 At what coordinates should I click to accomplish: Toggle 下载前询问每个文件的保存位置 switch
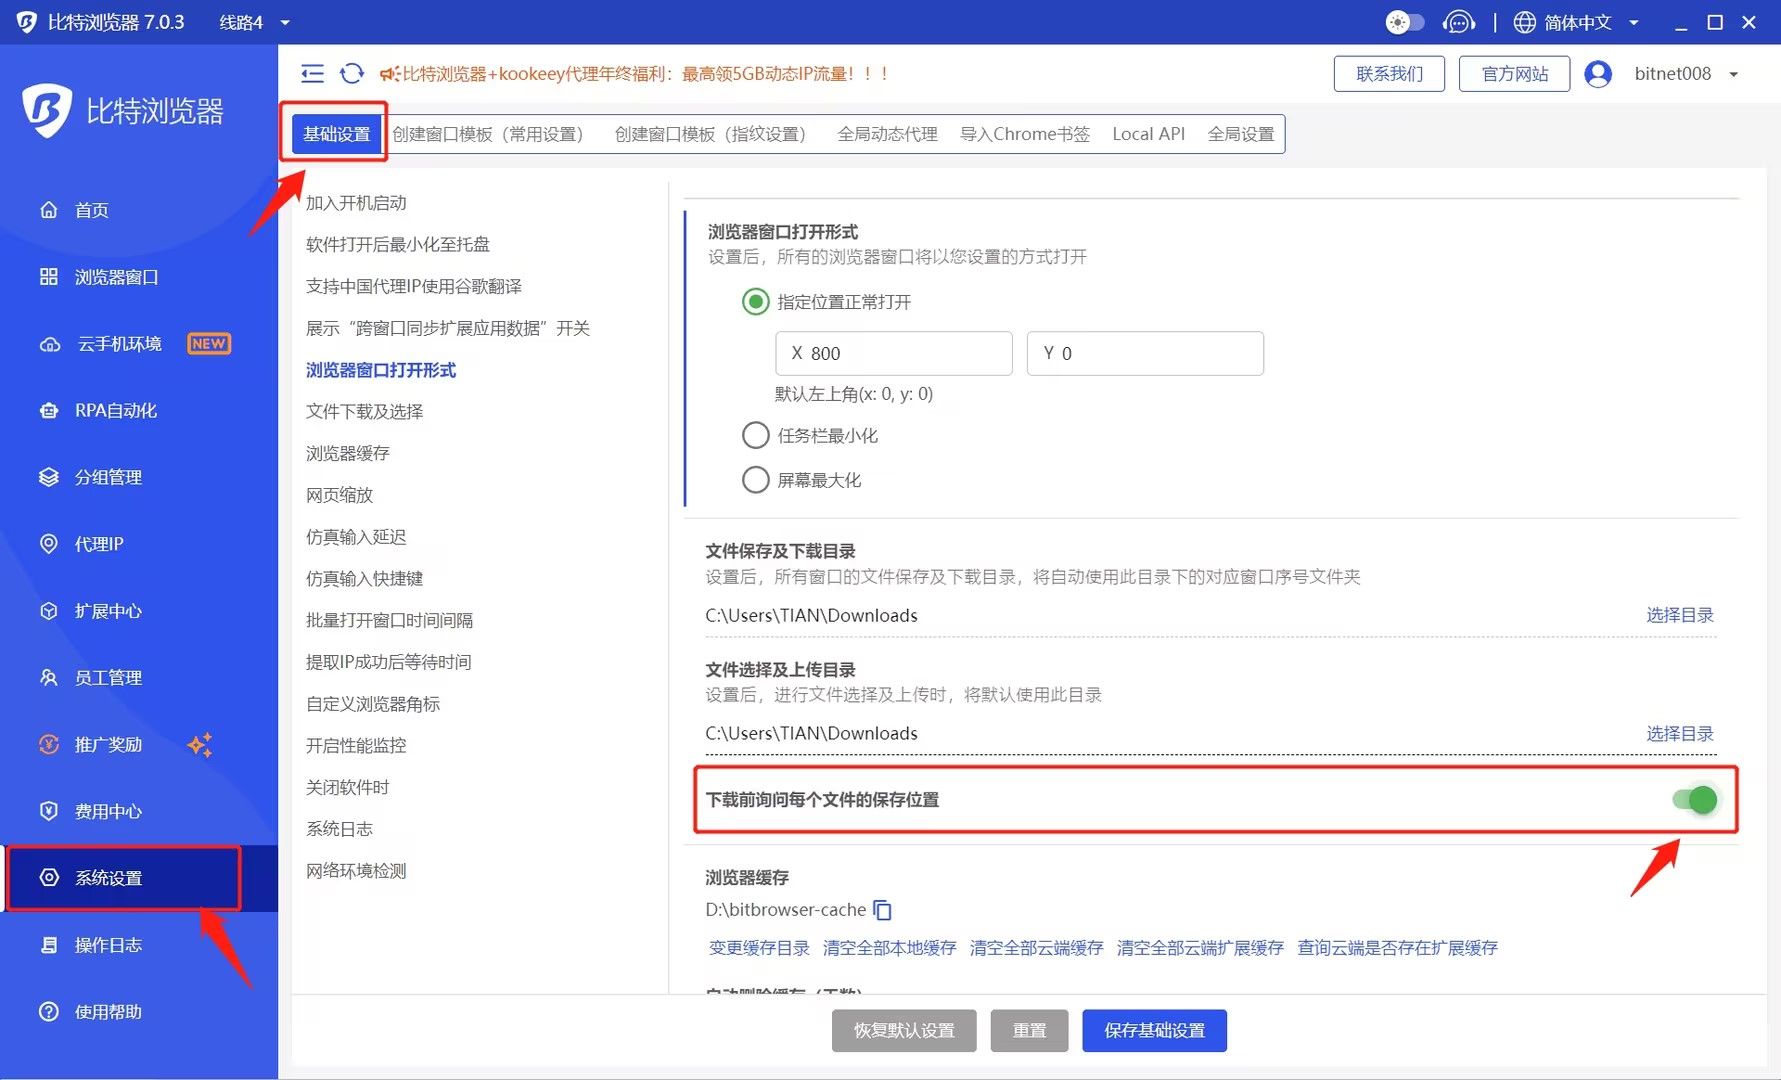tap(1695, 800)
